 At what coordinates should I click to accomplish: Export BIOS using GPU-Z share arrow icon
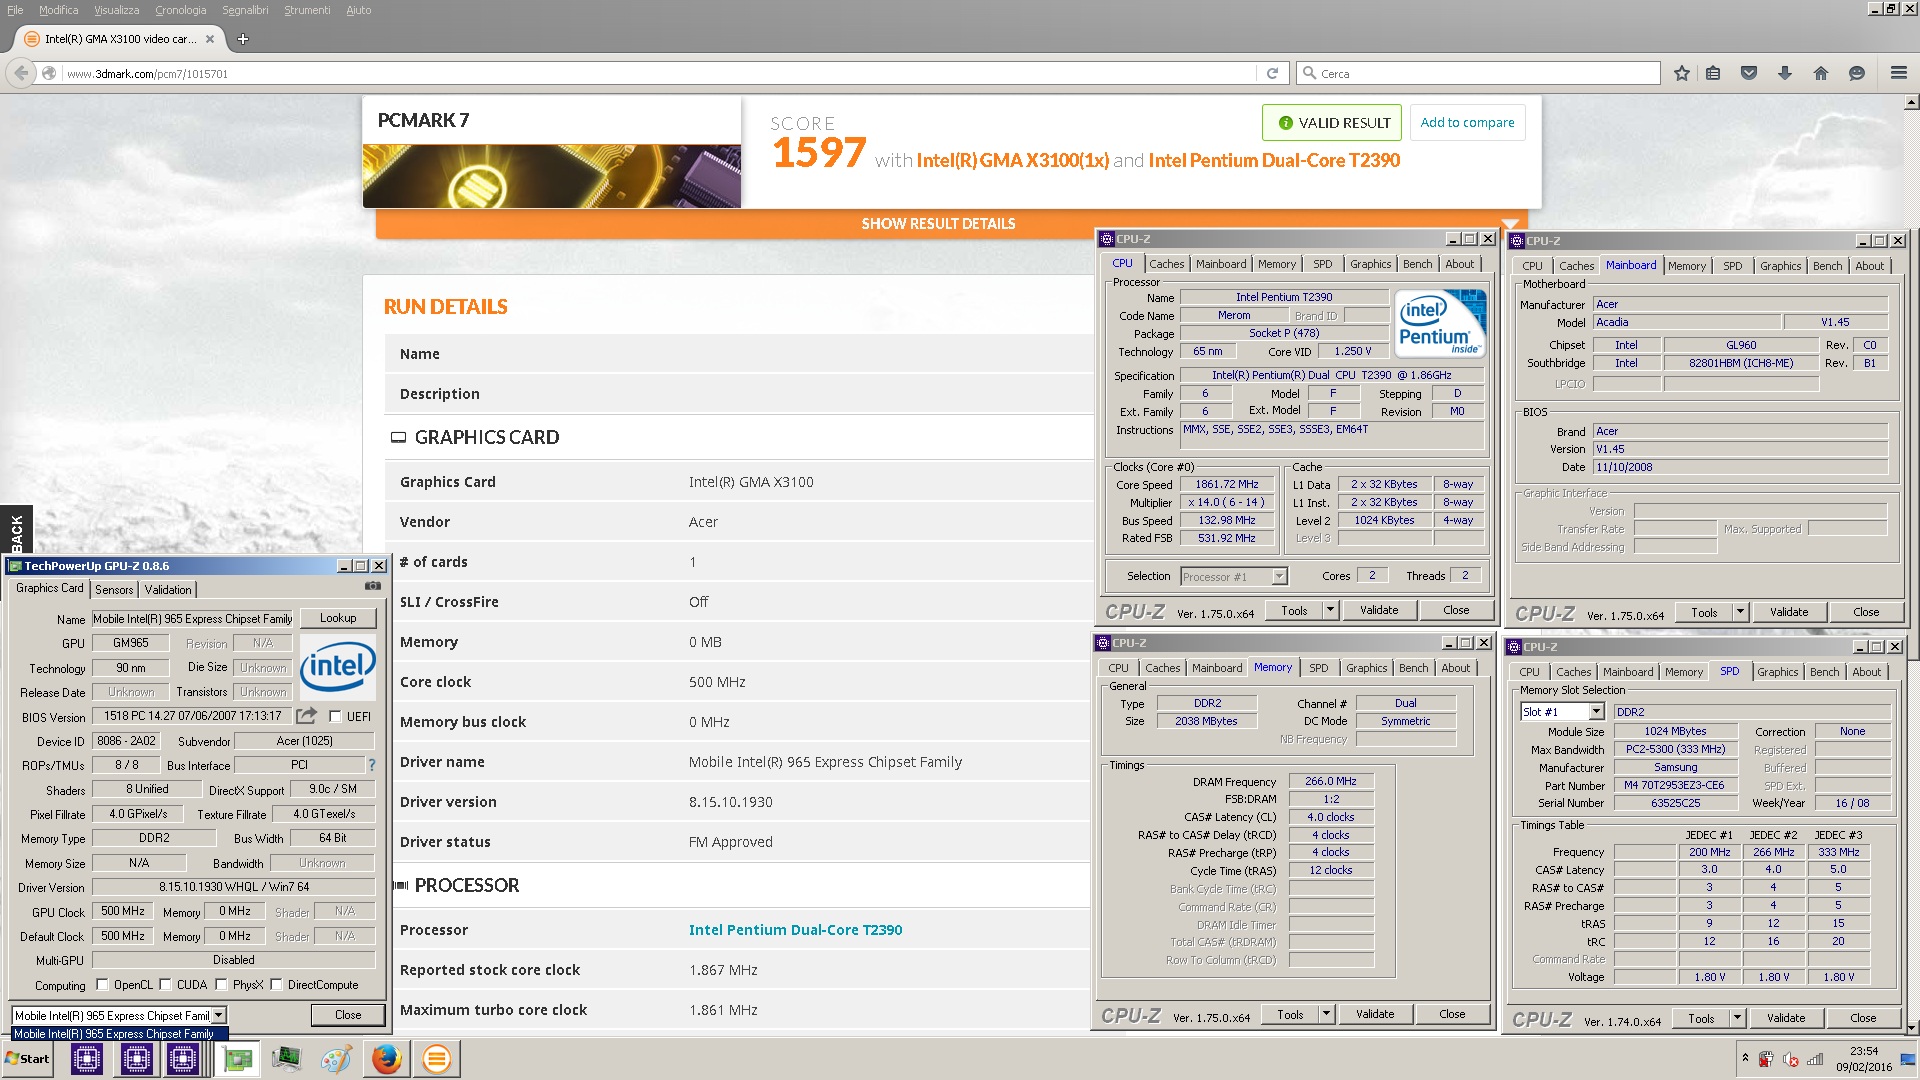coord(307,716)
